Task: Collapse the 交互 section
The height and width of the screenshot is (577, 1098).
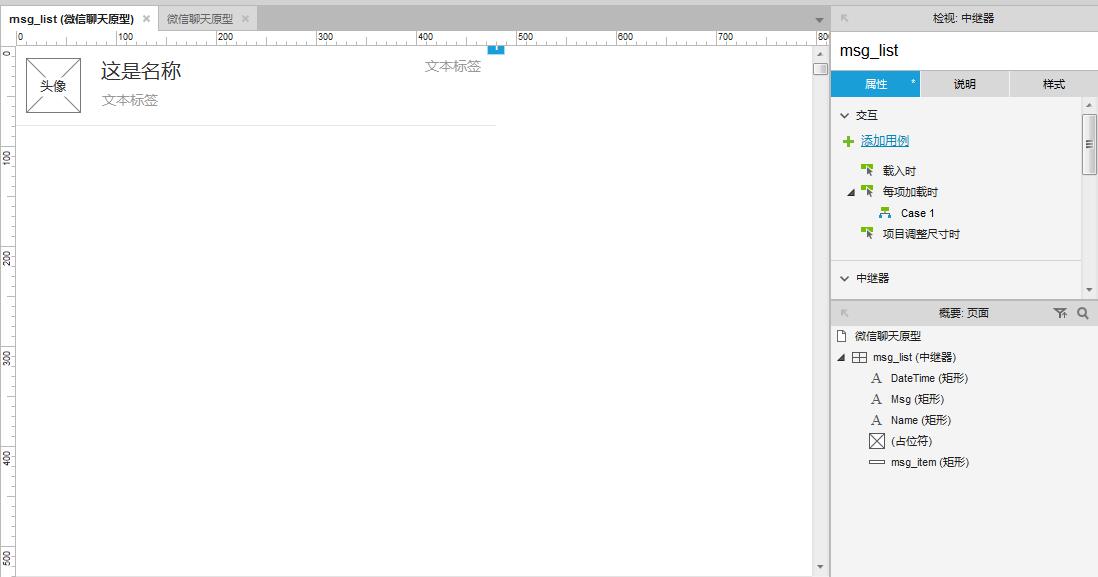Action: point(845,116)
